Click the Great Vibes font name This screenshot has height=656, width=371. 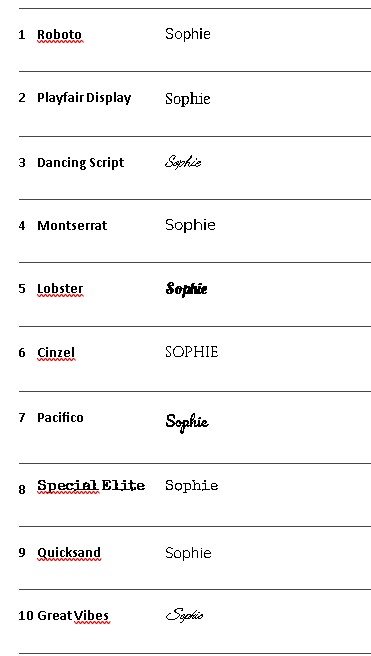click(73, 616)
